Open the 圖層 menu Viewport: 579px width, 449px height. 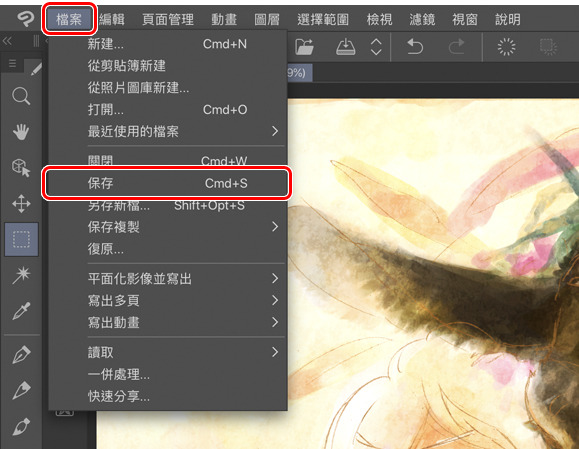267,19
